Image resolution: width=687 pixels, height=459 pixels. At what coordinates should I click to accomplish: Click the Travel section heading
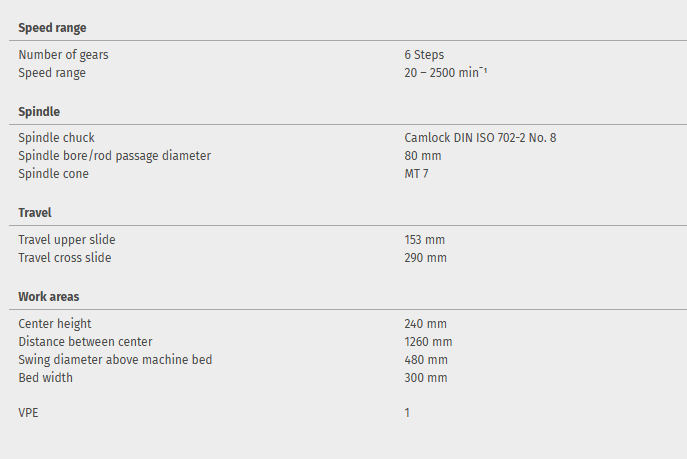click(35, 213)
